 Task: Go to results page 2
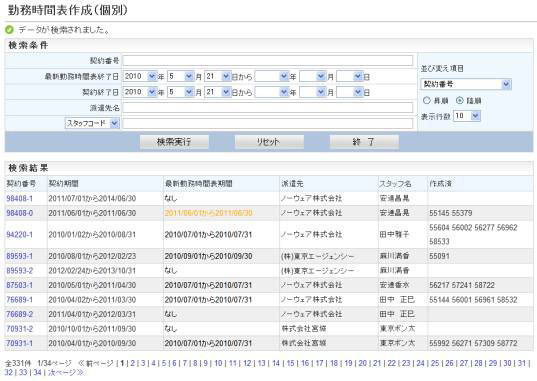coord(133,363)
